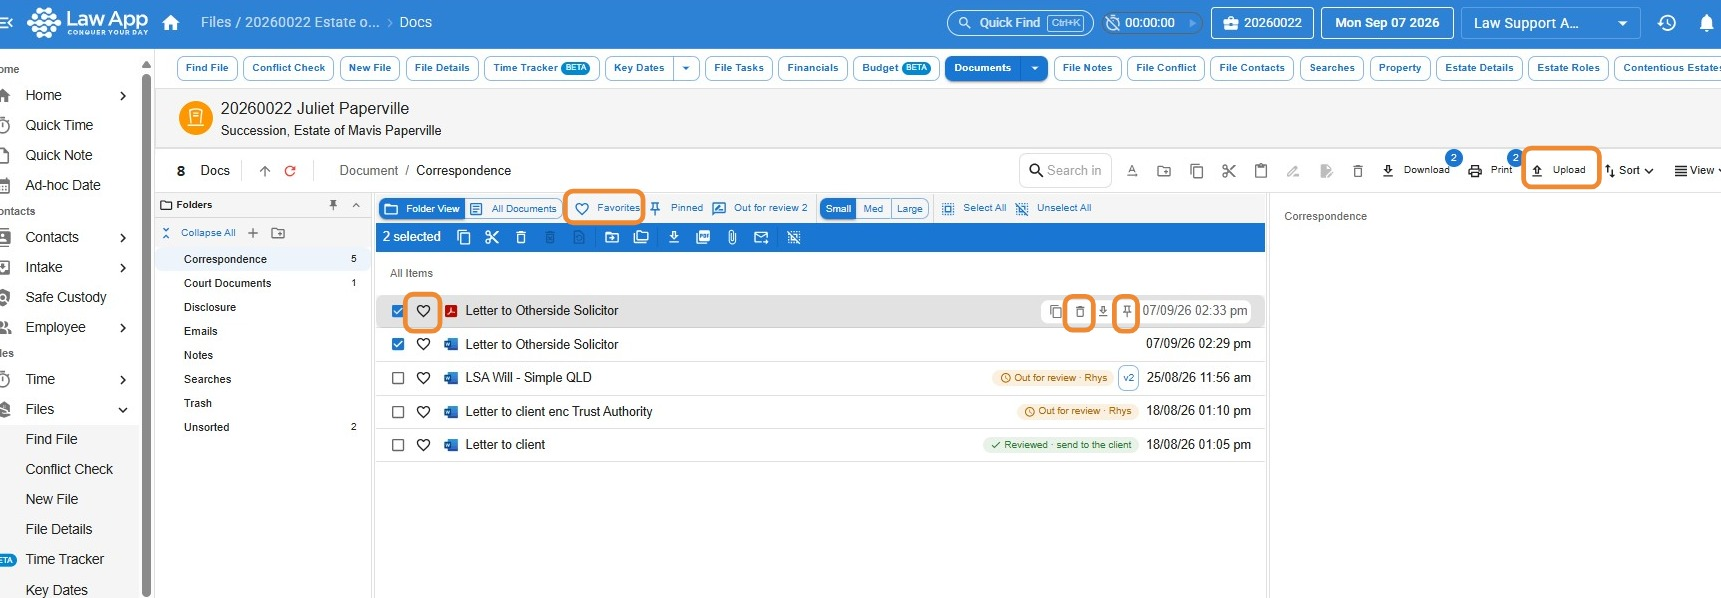
Task: Open the notifications bell
Action: point(1707,22)
